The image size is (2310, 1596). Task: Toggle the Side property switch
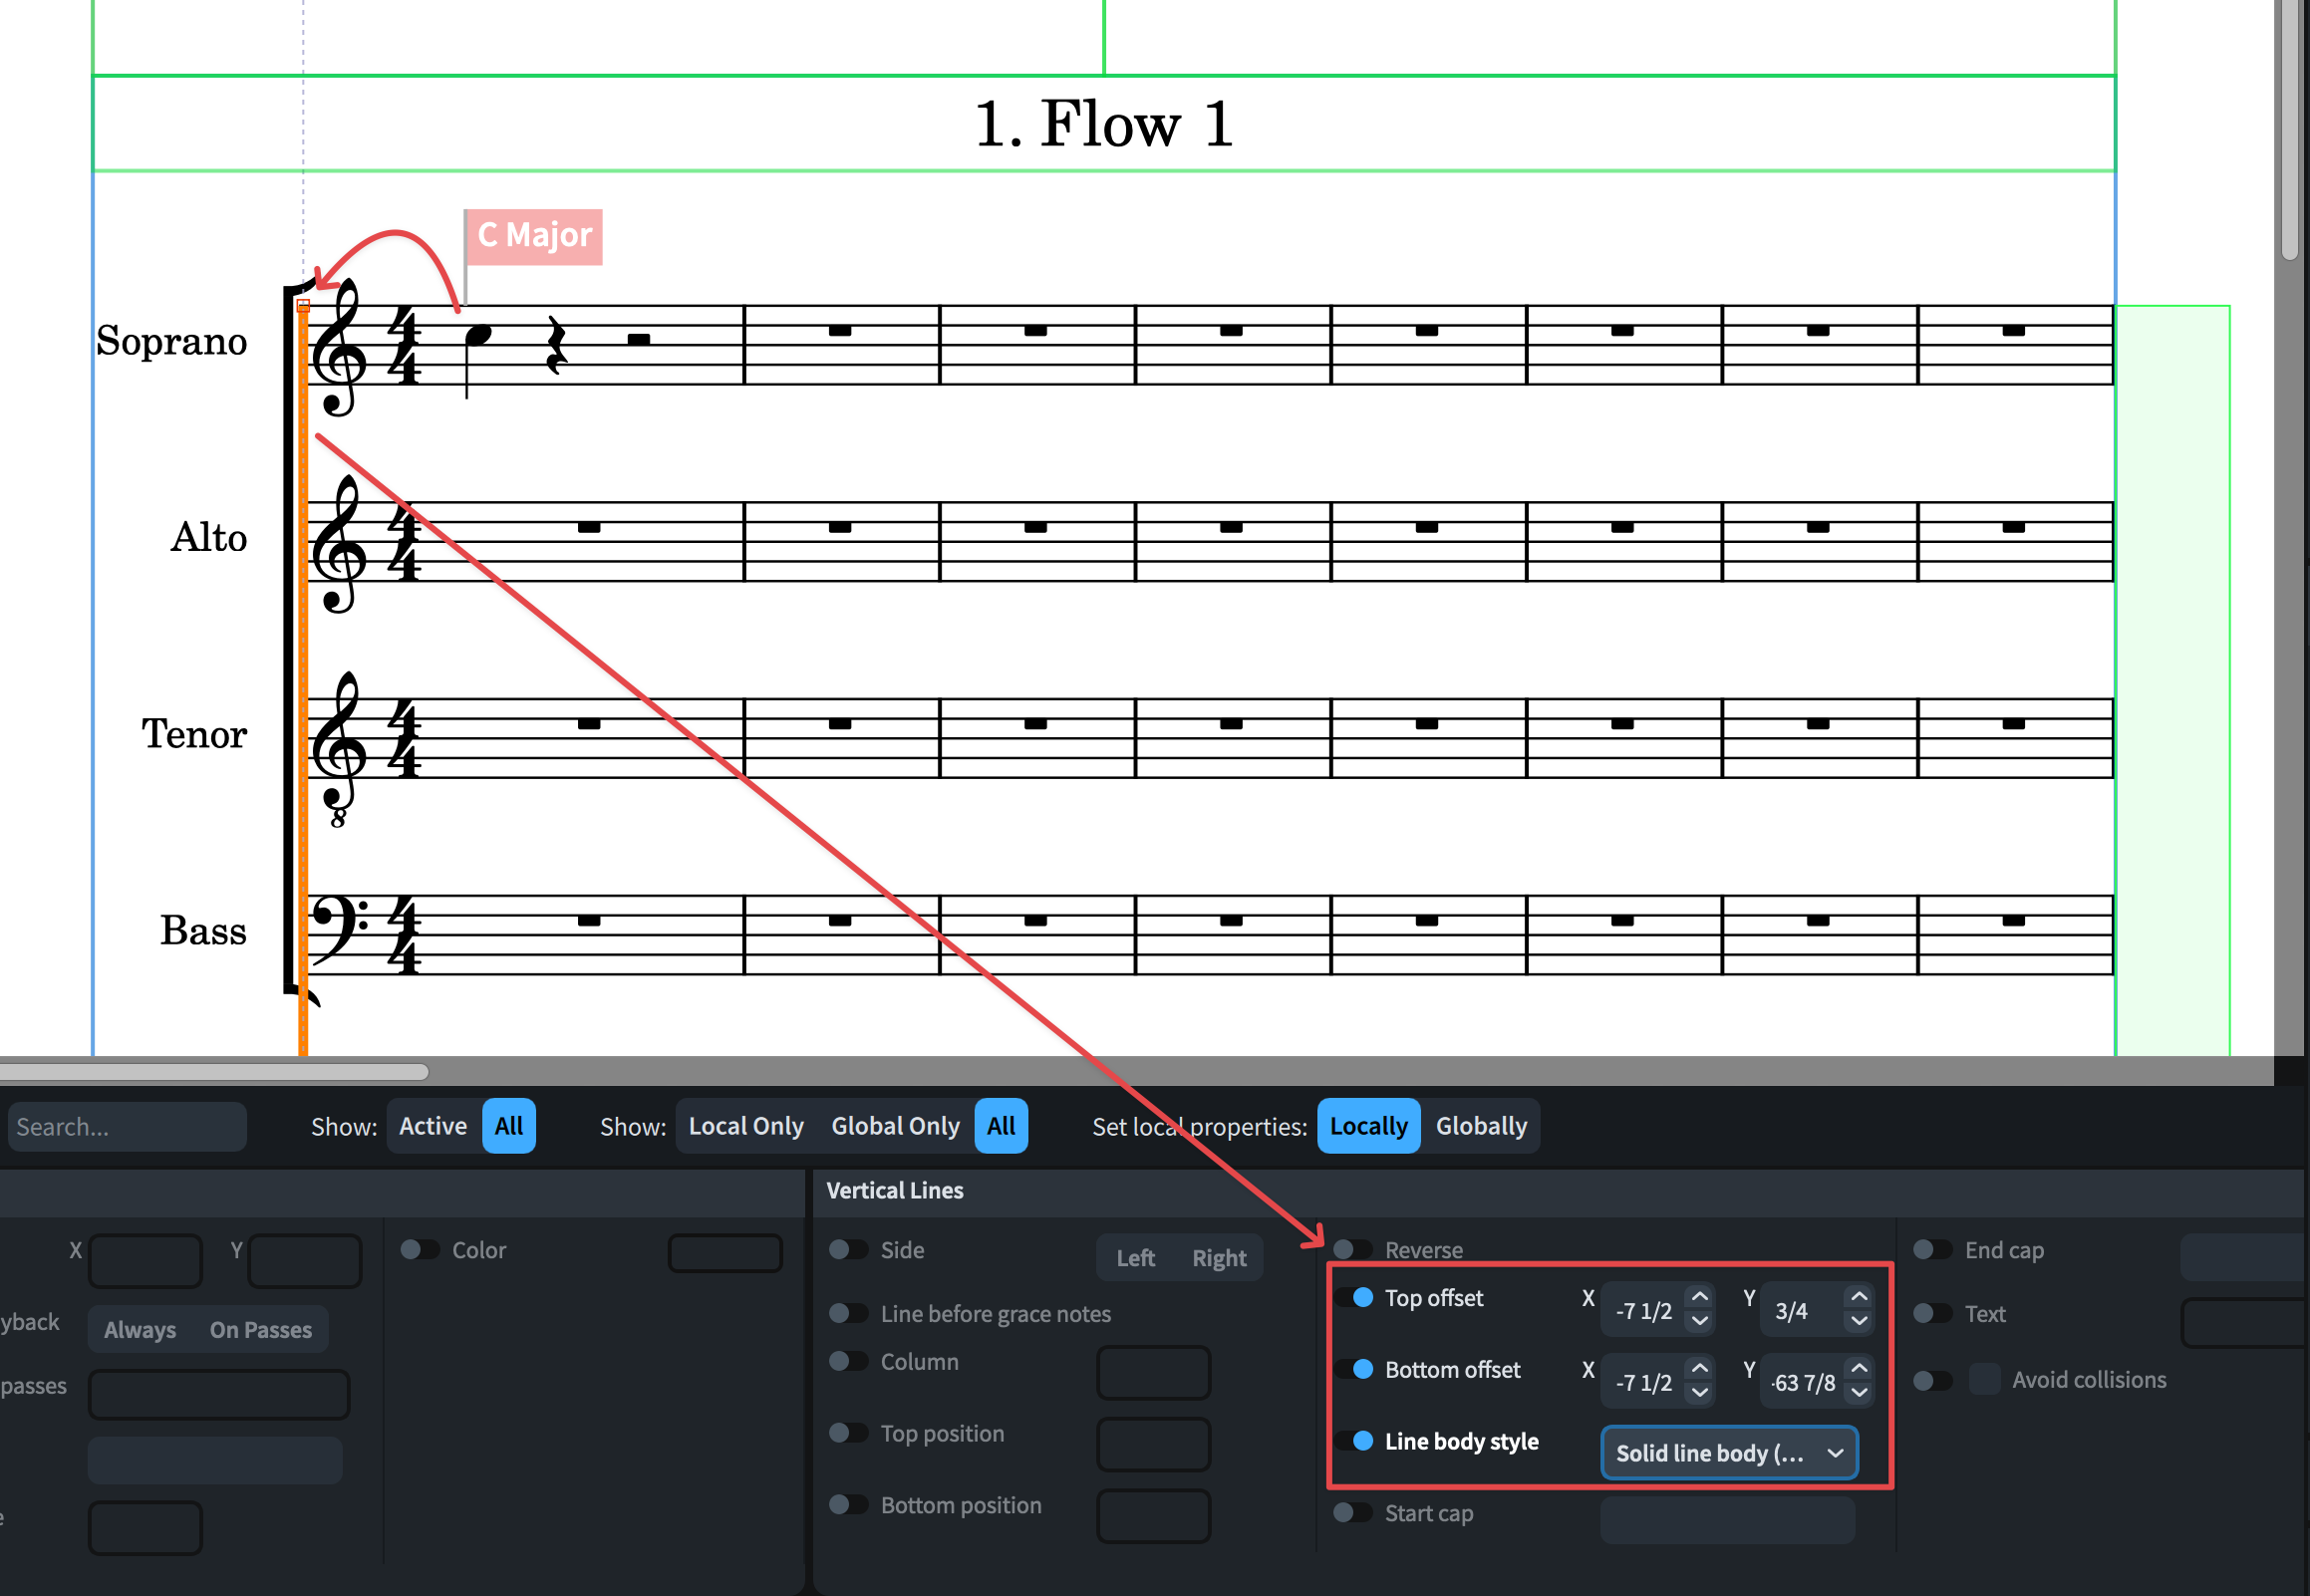(x=848, y=1250)
